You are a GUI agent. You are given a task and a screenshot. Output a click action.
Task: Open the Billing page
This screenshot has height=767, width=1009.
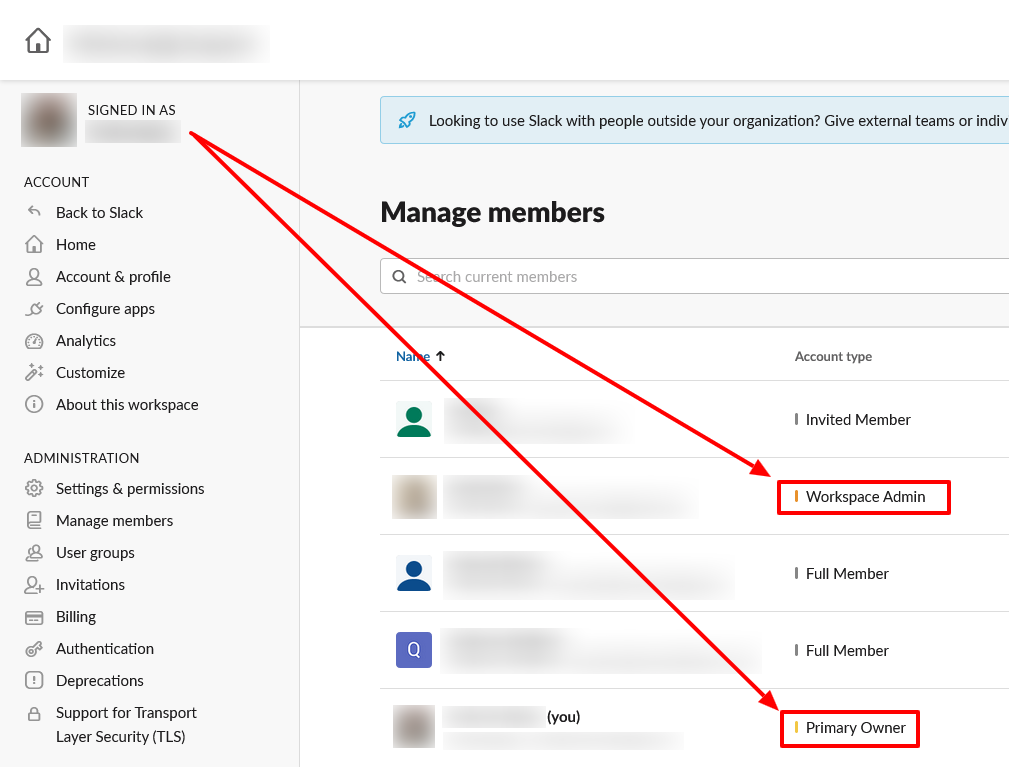coord(76,616)
